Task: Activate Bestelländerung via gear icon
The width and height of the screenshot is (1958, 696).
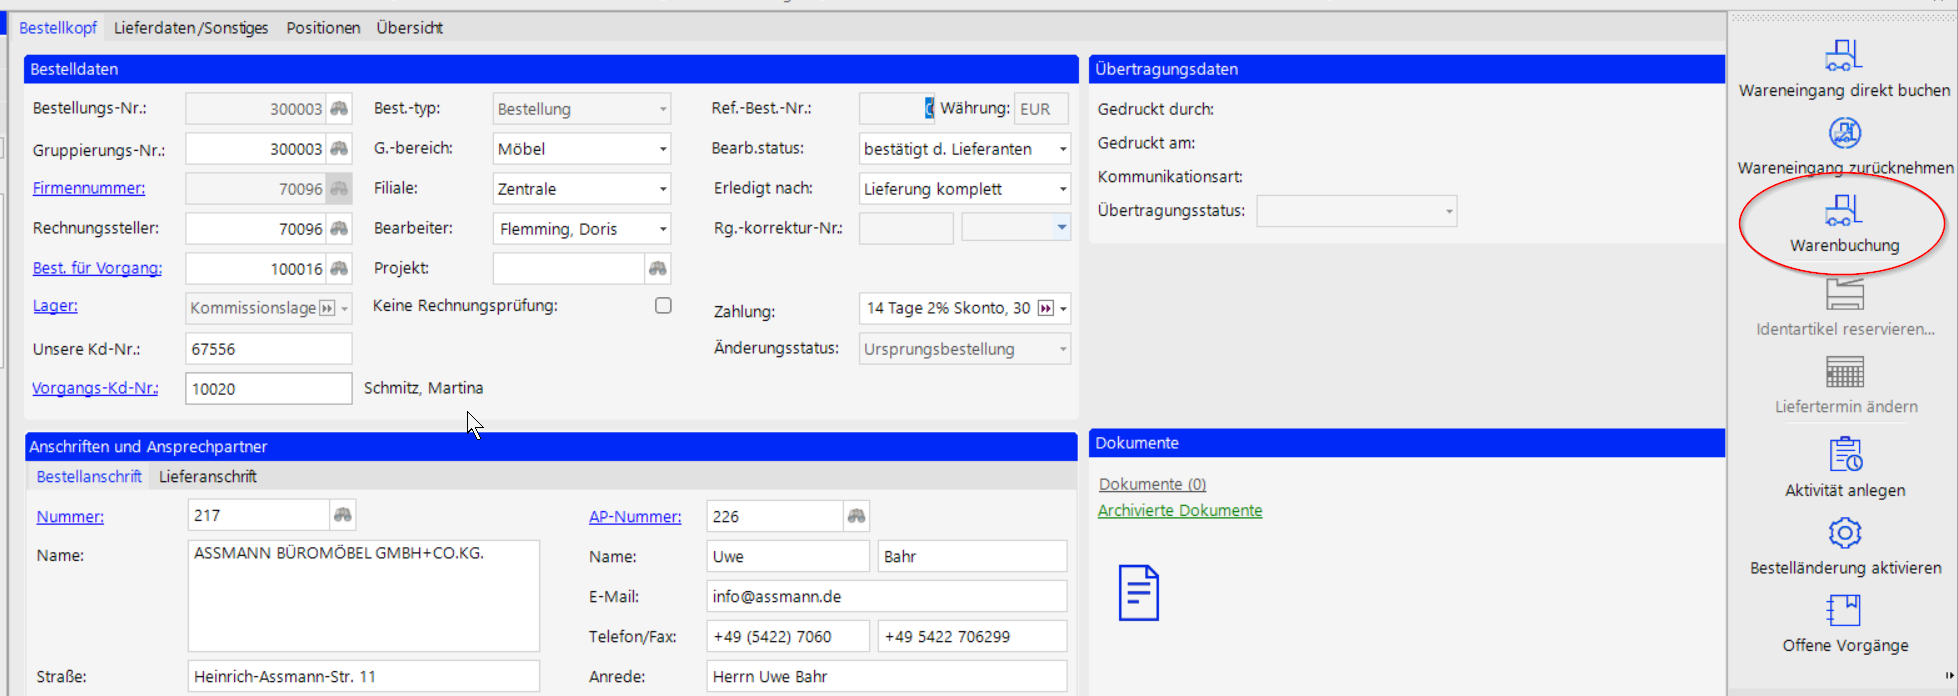Action: (1844, 533)
